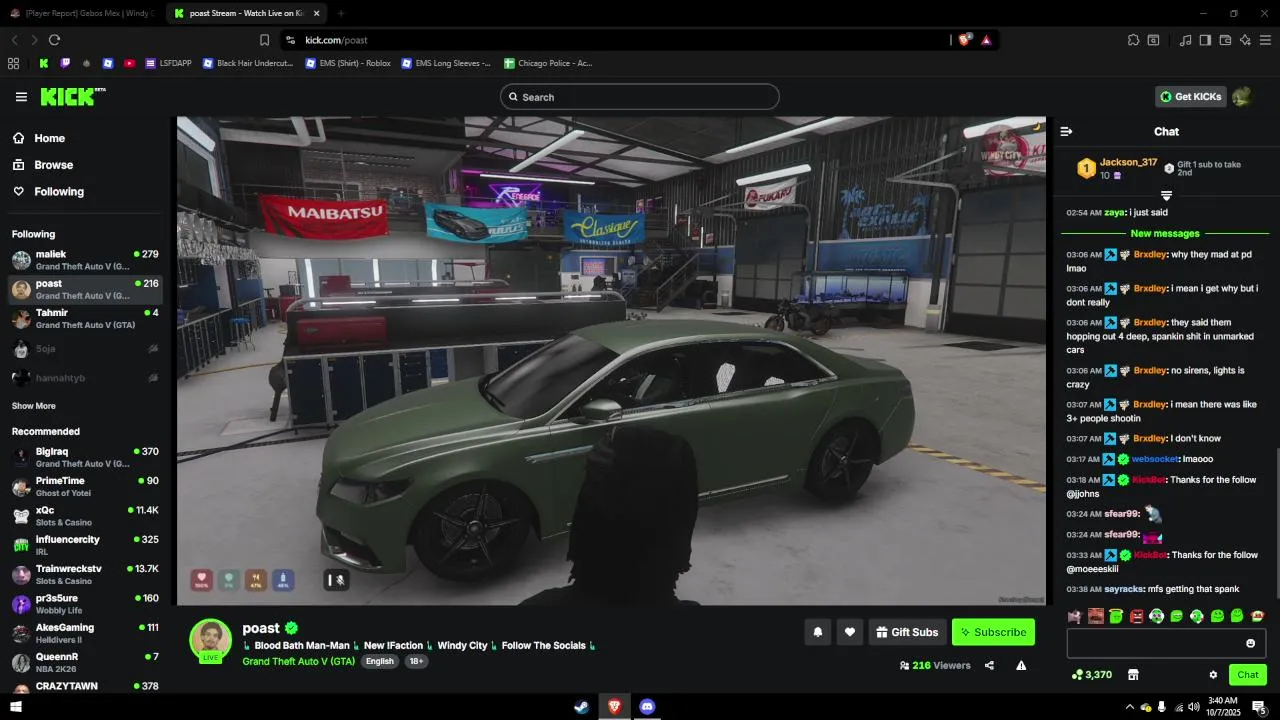Click the address bar URL kick.com/poast

[x=337, y=40]
